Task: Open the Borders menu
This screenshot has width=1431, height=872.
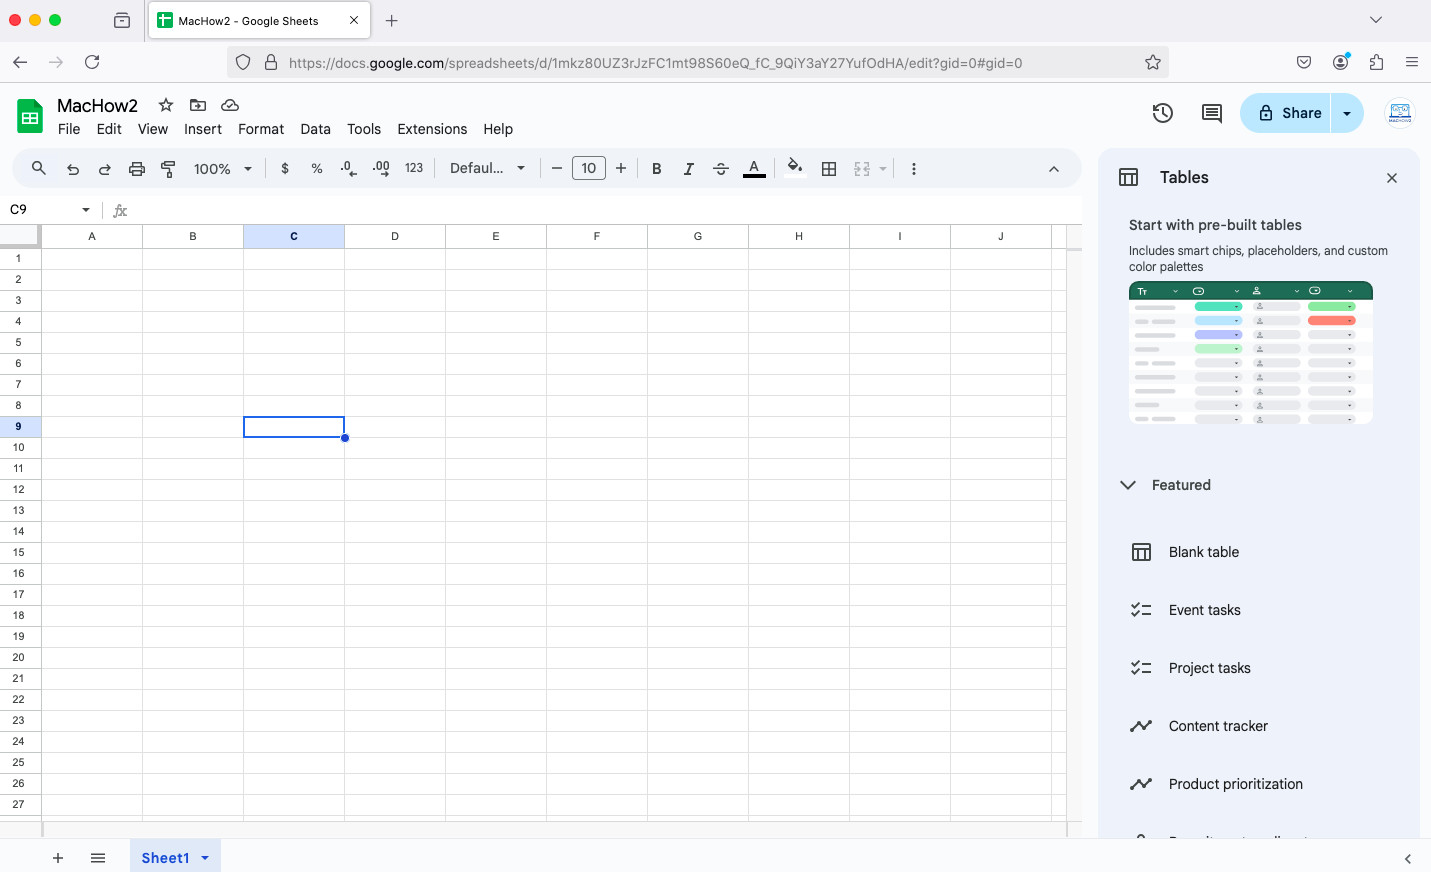Action: [x=829, y=168]
